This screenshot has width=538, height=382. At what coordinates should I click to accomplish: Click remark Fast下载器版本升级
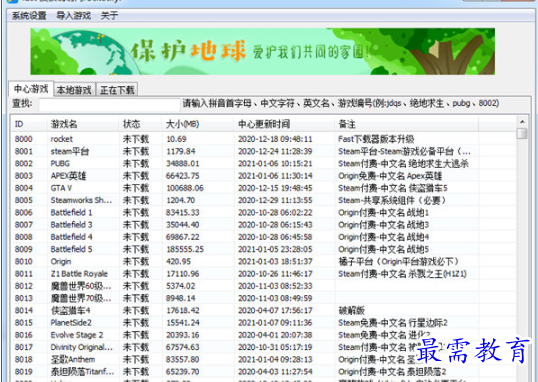click(376, 139)
